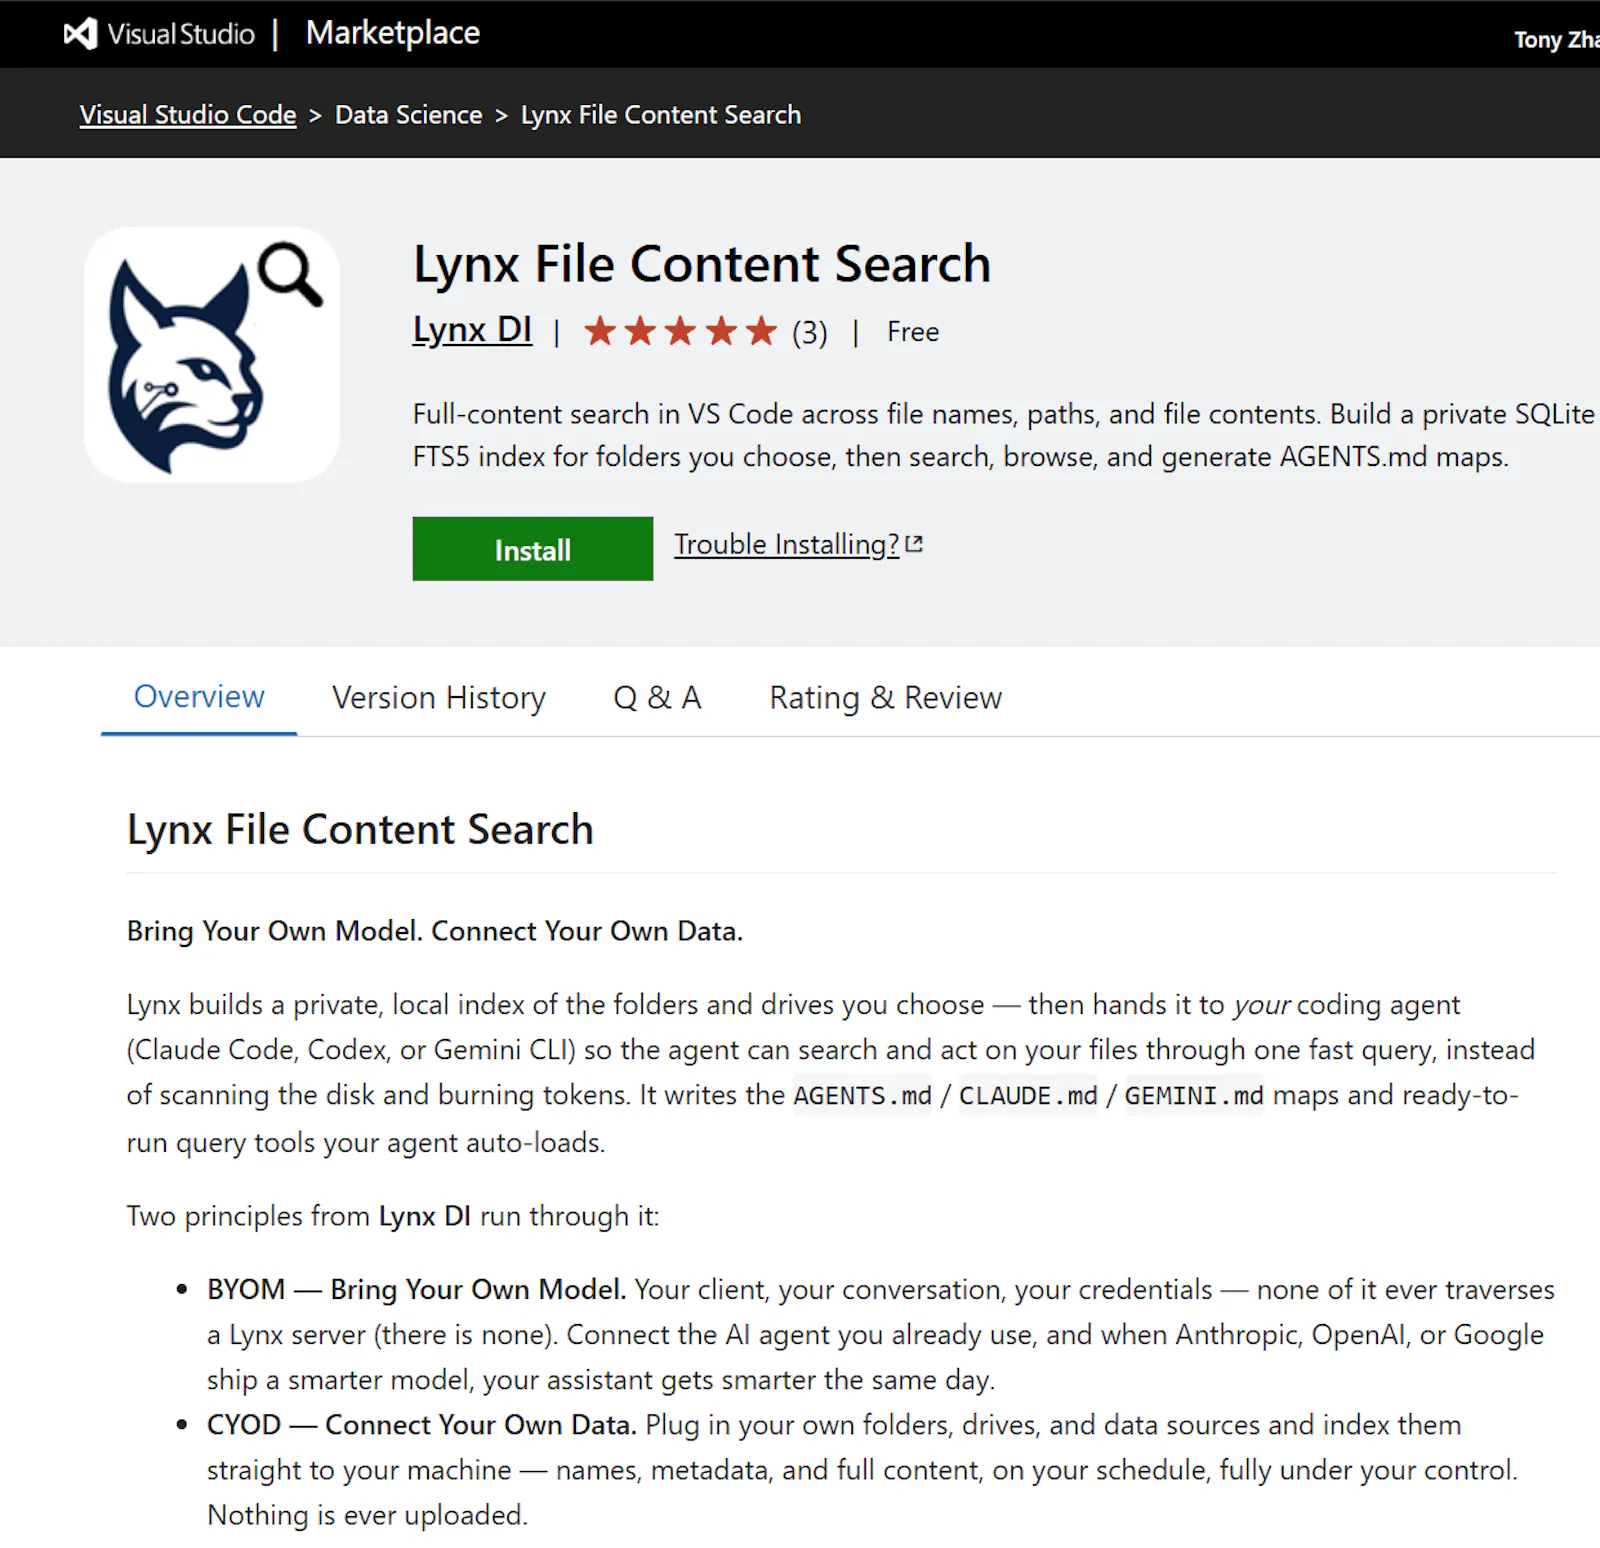The width and height of the screenshot is (1600, 1548).
Task: Click the CYOD — Connect Your Own Data bullet
Action: 862,1469
